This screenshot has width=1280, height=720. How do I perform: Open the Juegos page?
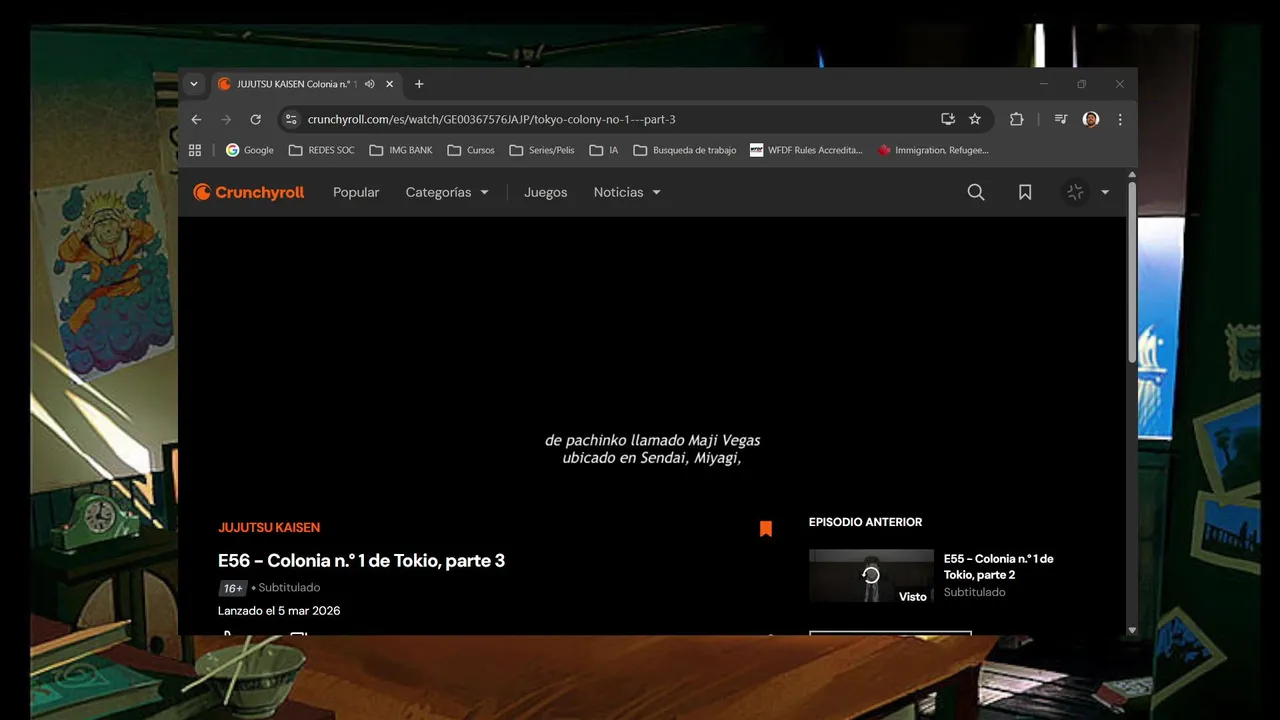tap(545, 192)
